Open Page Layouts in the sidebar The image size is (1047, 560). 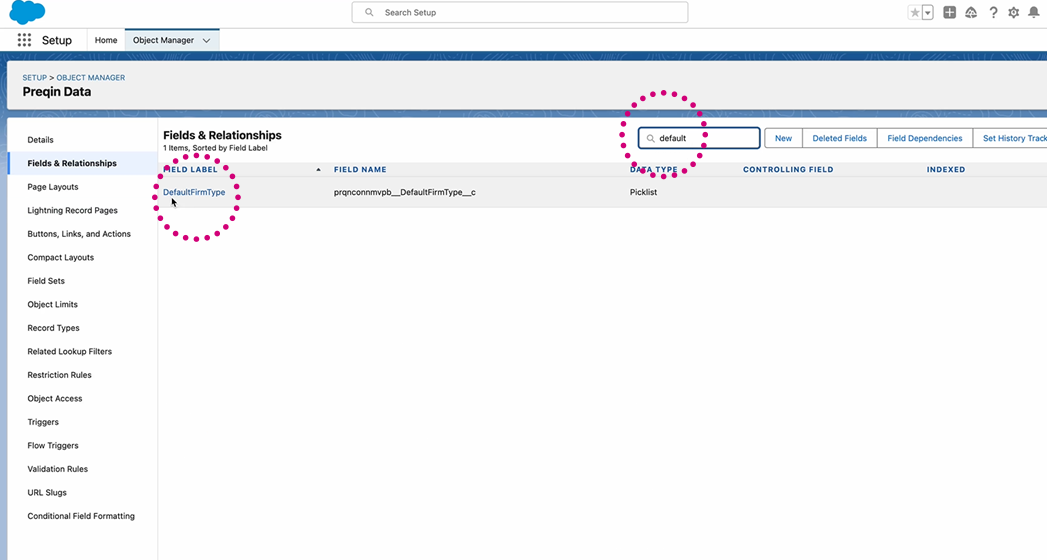click(53, 187)
